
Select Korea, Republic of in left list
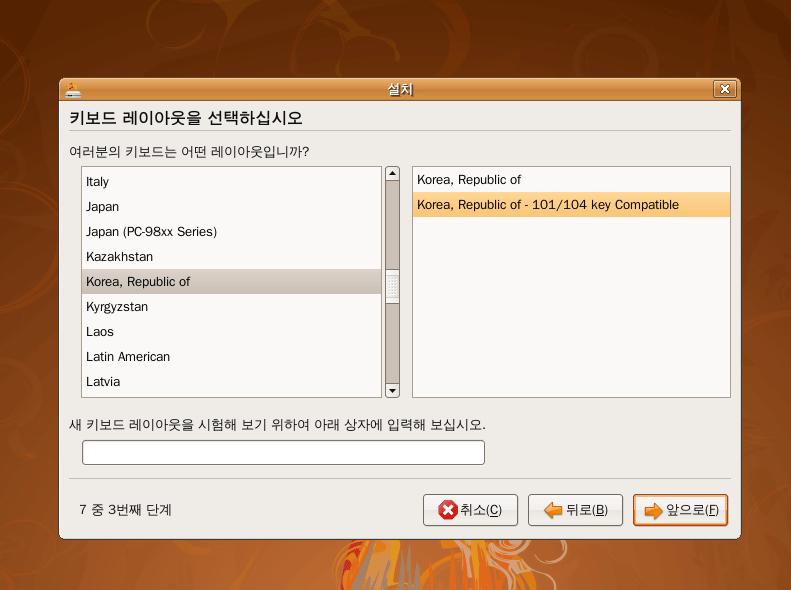tap(231, 281)
